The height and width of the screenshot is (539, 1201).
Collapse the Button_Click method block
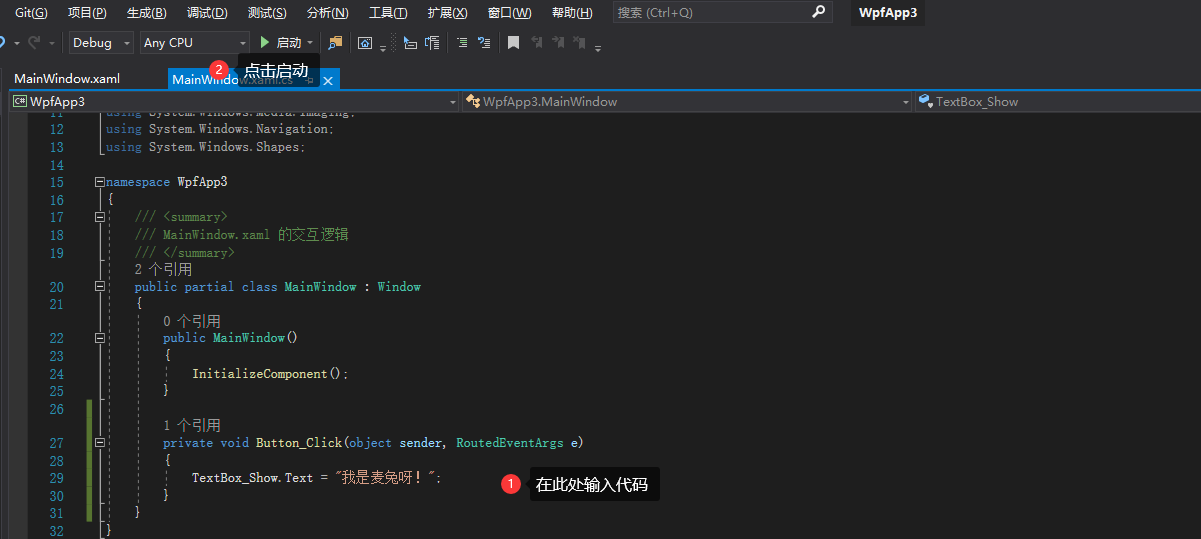[99, 442]
